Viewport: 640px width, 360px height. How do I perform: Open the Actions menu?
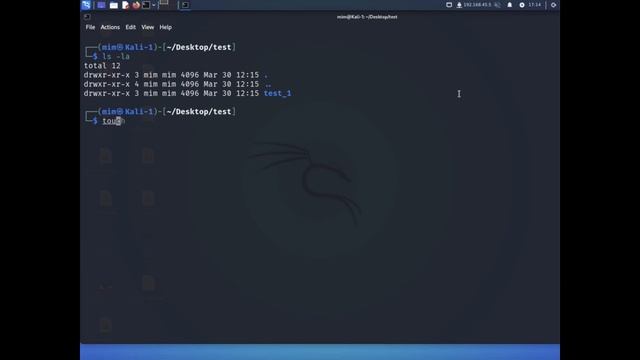point(110,27)
